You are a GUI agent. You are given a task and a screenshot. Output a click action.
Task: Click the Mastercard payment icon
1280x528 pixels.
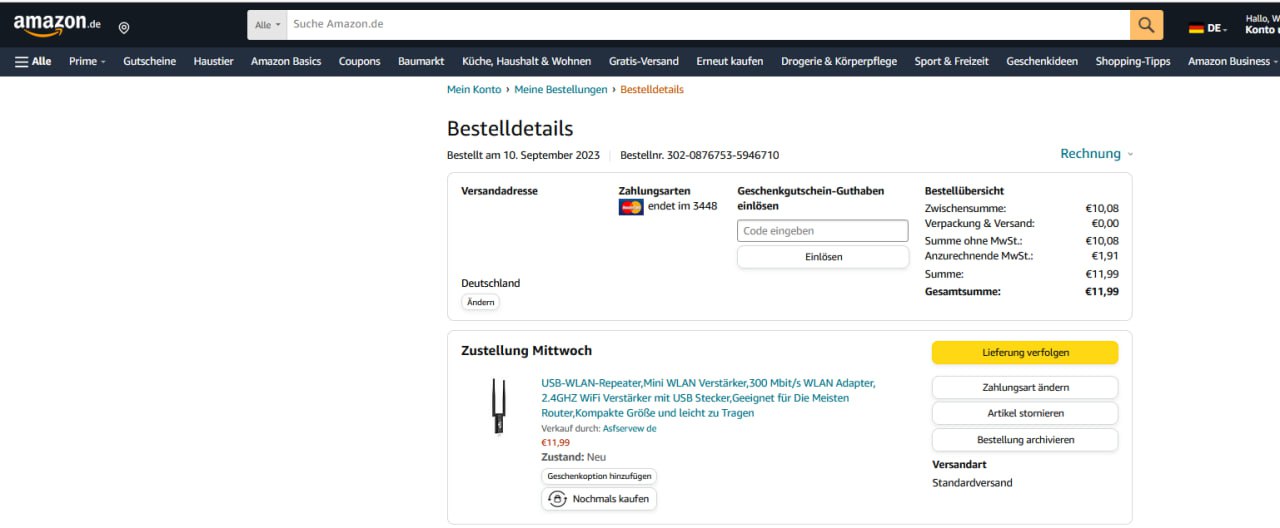pos(631,207)
